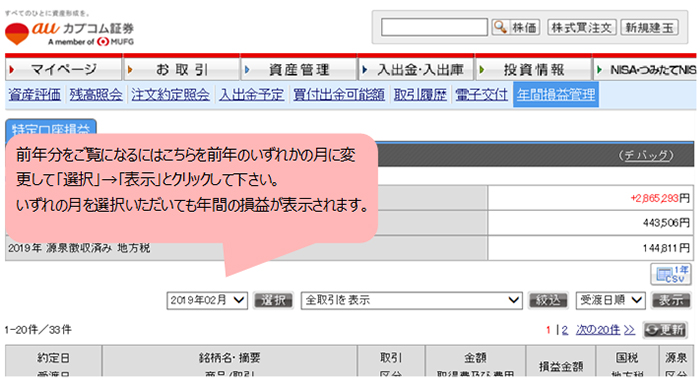Screen dimensions: 700x380
Task: Click the au Kabucom Securities logo
Action: [x=69, y=33]
